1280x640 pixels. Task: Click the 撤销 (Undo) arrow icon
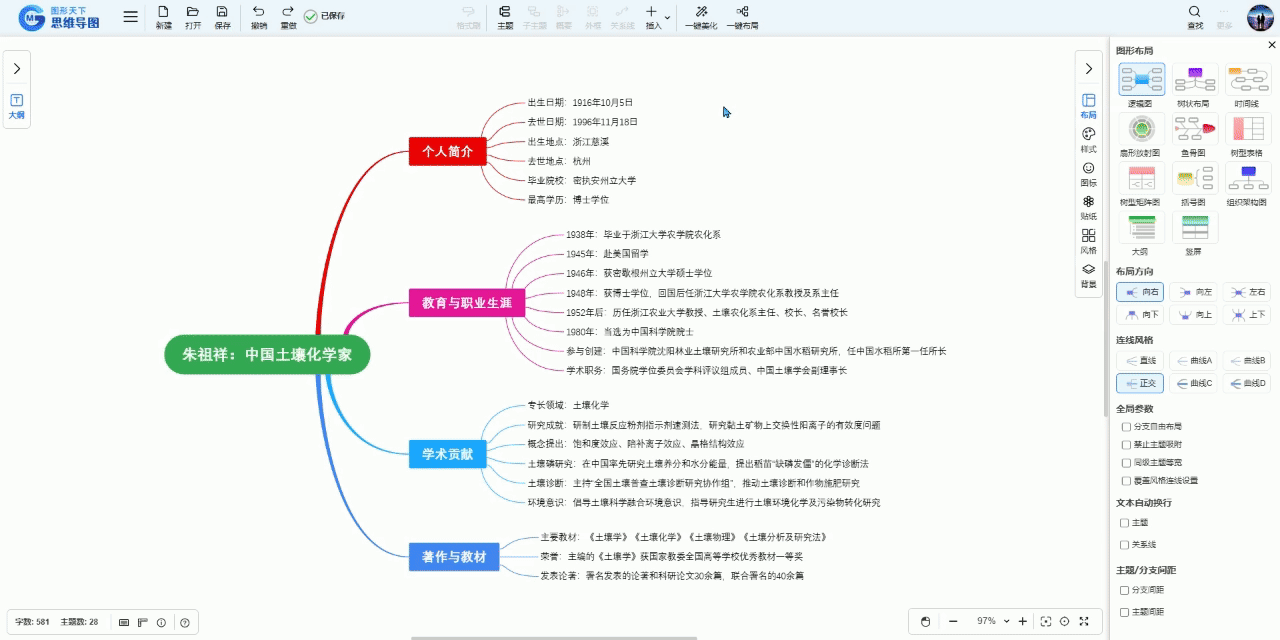click(259, 12)
